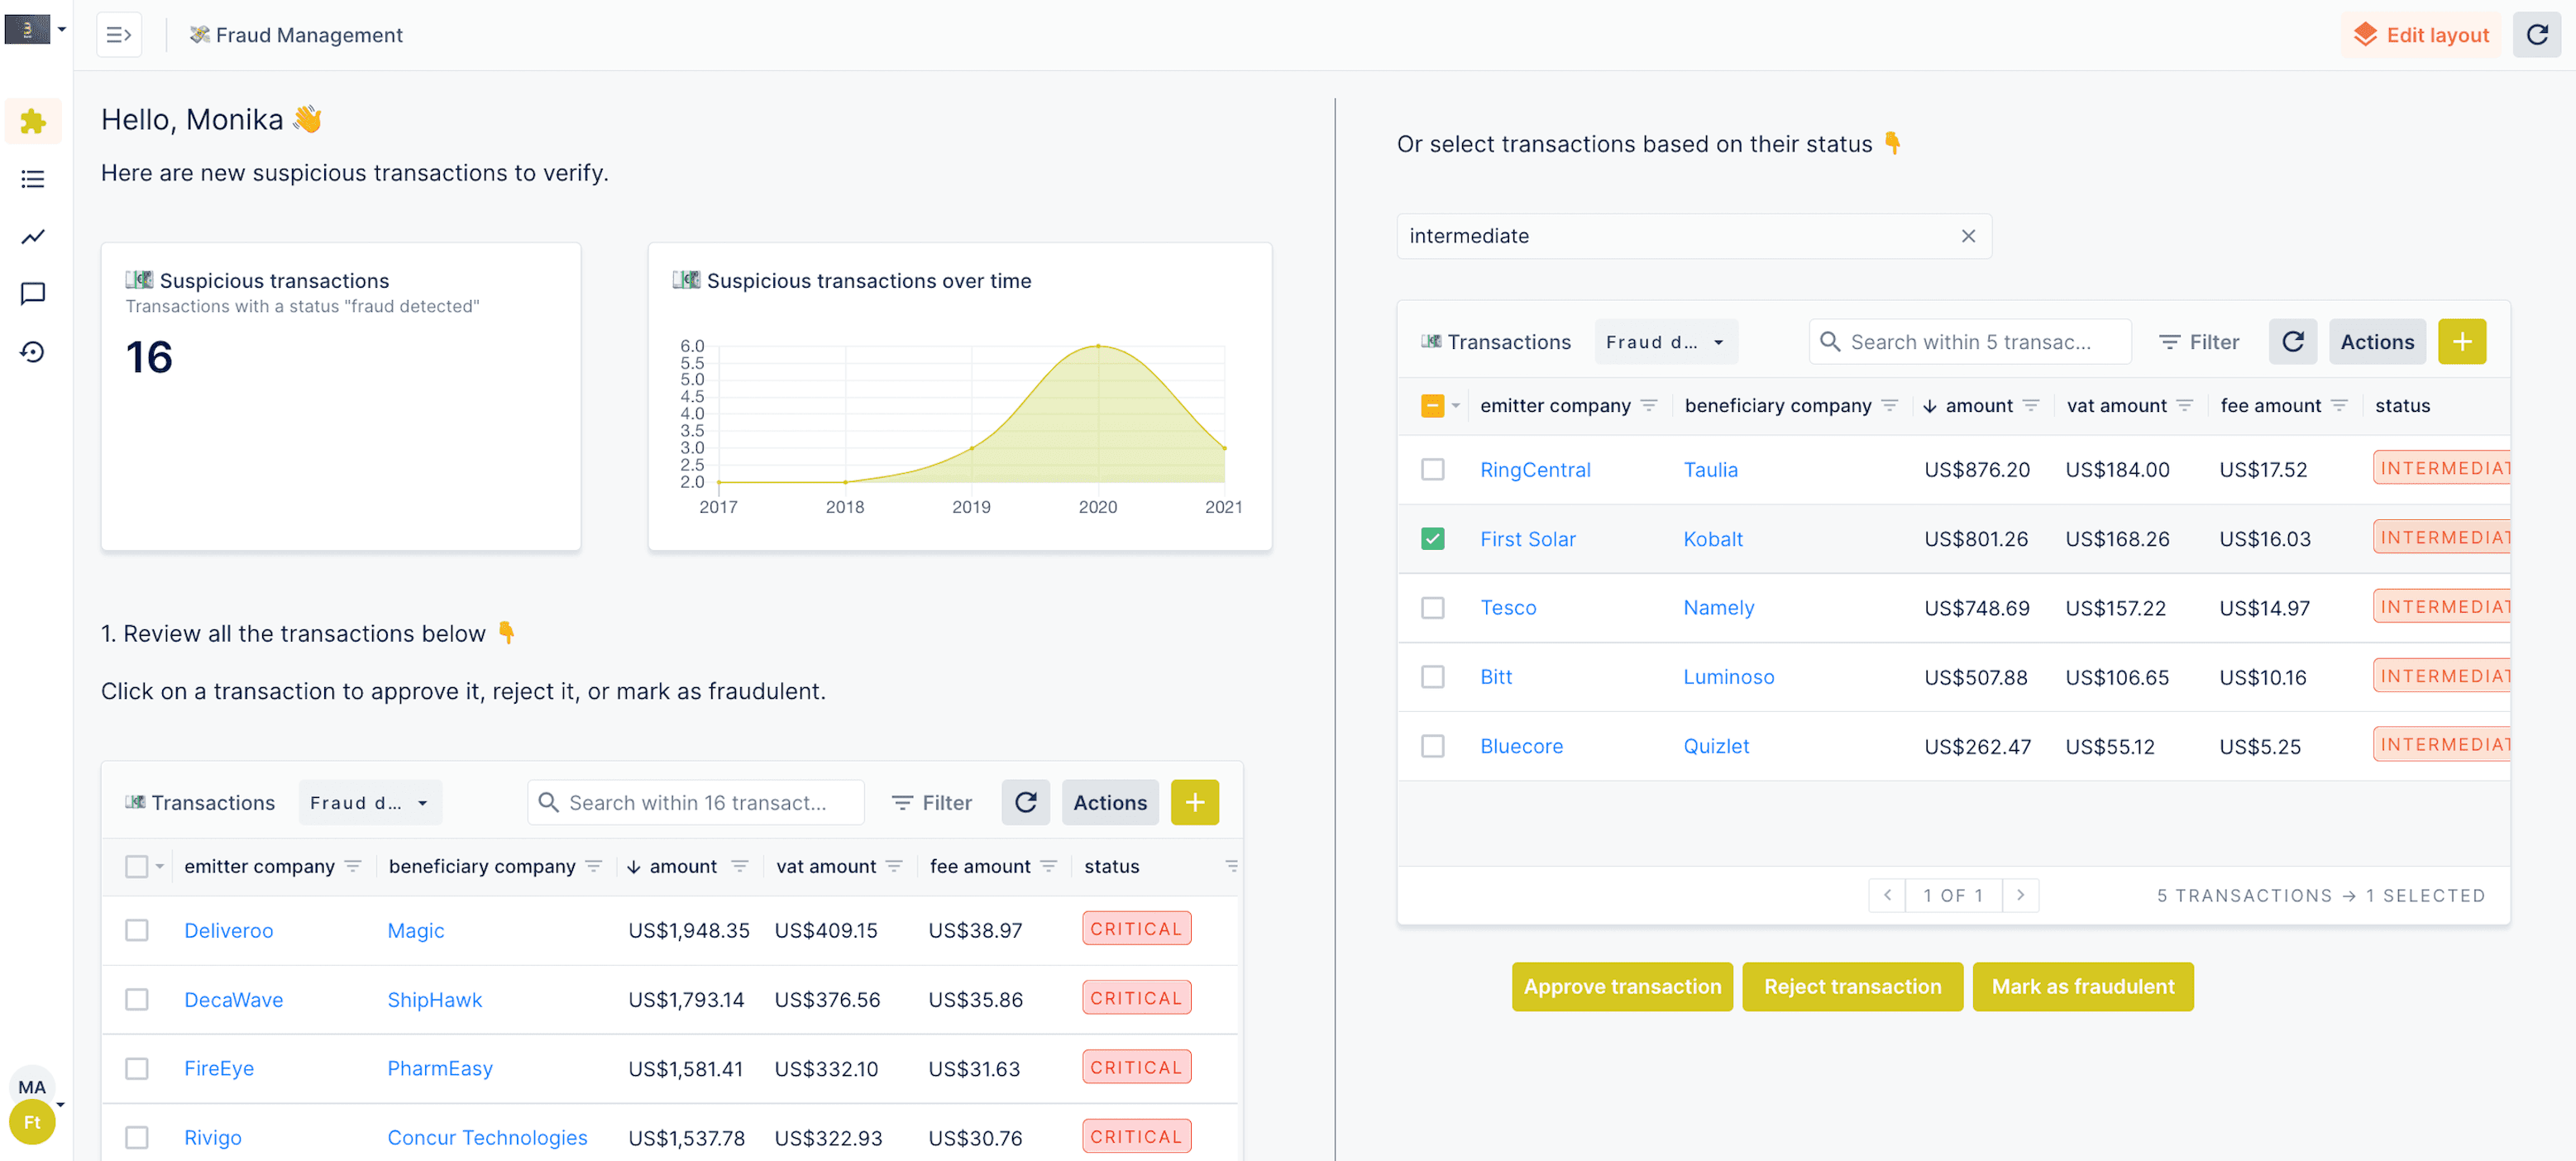The width and height of the screenshot is (2576, 1161).
Task: Open Filter in left table toolbar
Action: click(932, 802)
